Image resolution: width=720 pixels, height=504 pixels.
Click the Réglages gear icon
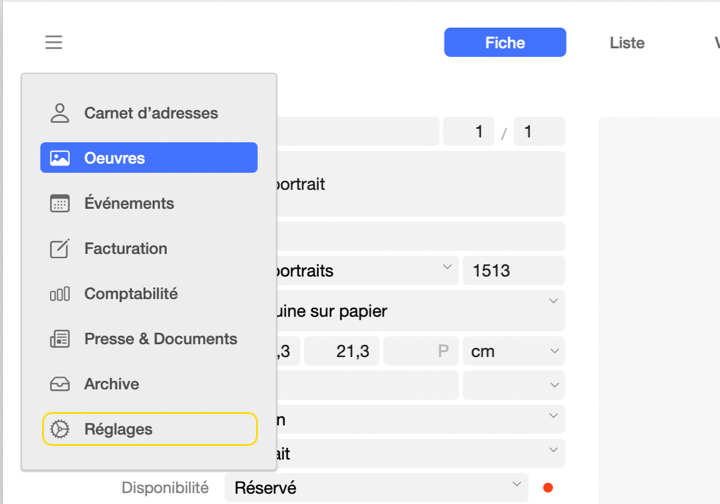60,429
